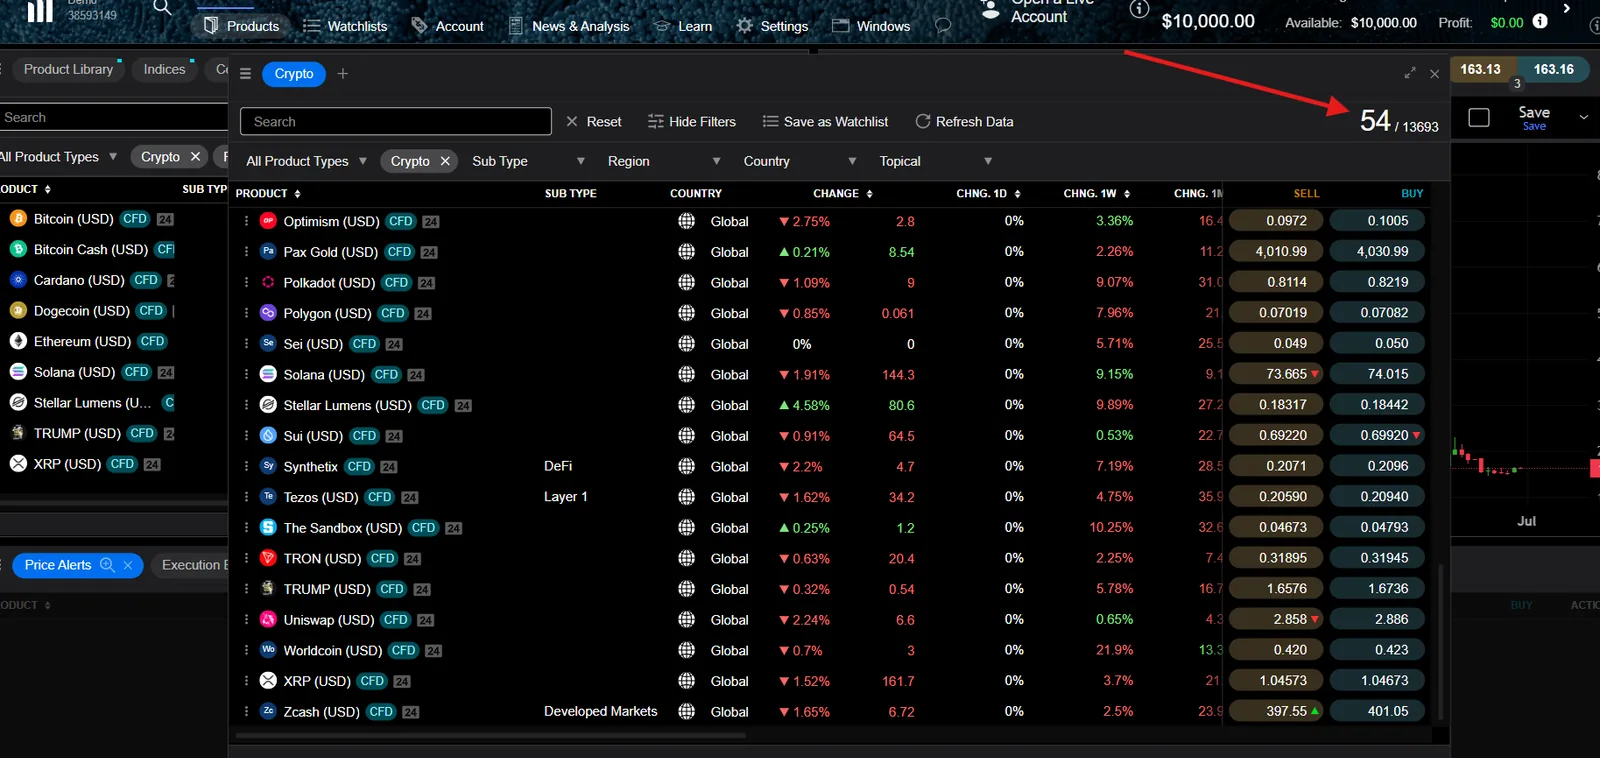Sort by PRODUCT column header
1600x758 pixels.
pos(268,193)
